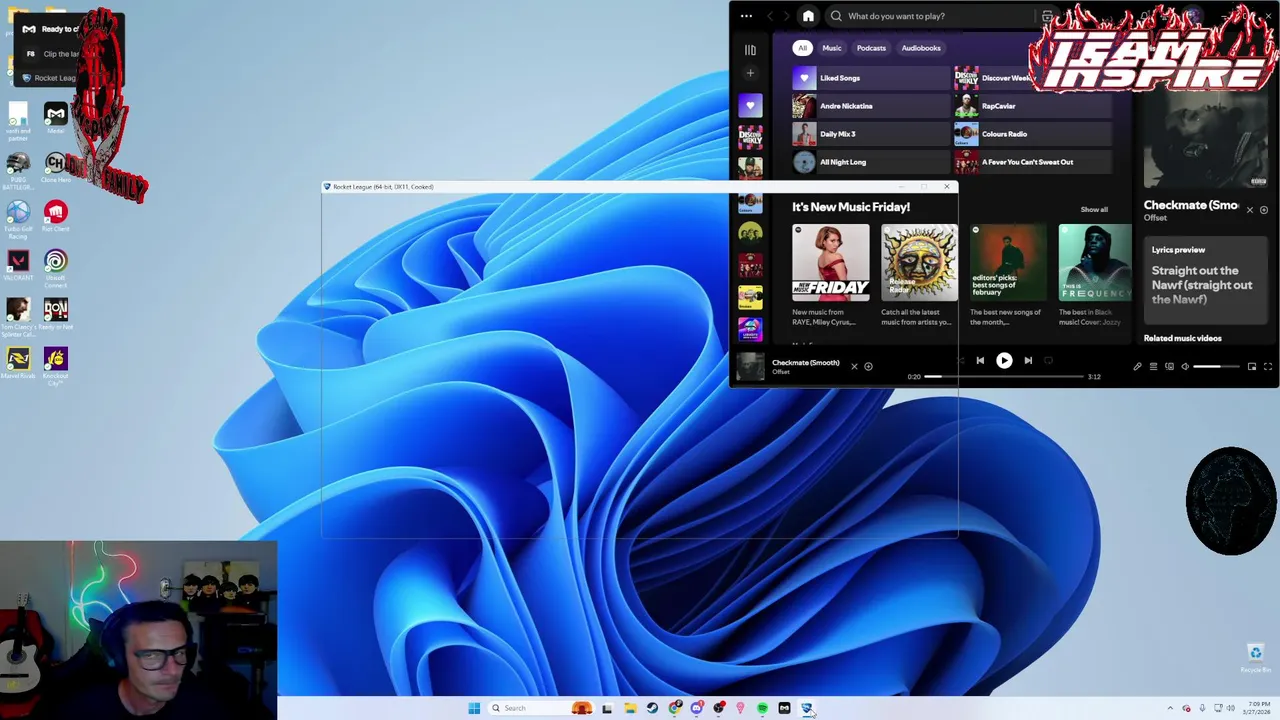This screenshot has width=1280, height=720.
Task: Open VALORANT desktop shortcut
Action: tap(18, 264)
